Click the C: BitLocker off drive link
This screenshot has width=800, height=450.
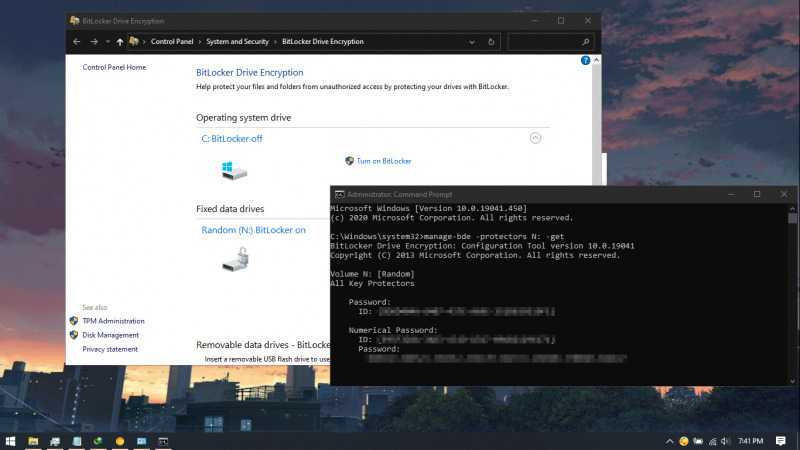click(232, 139)
